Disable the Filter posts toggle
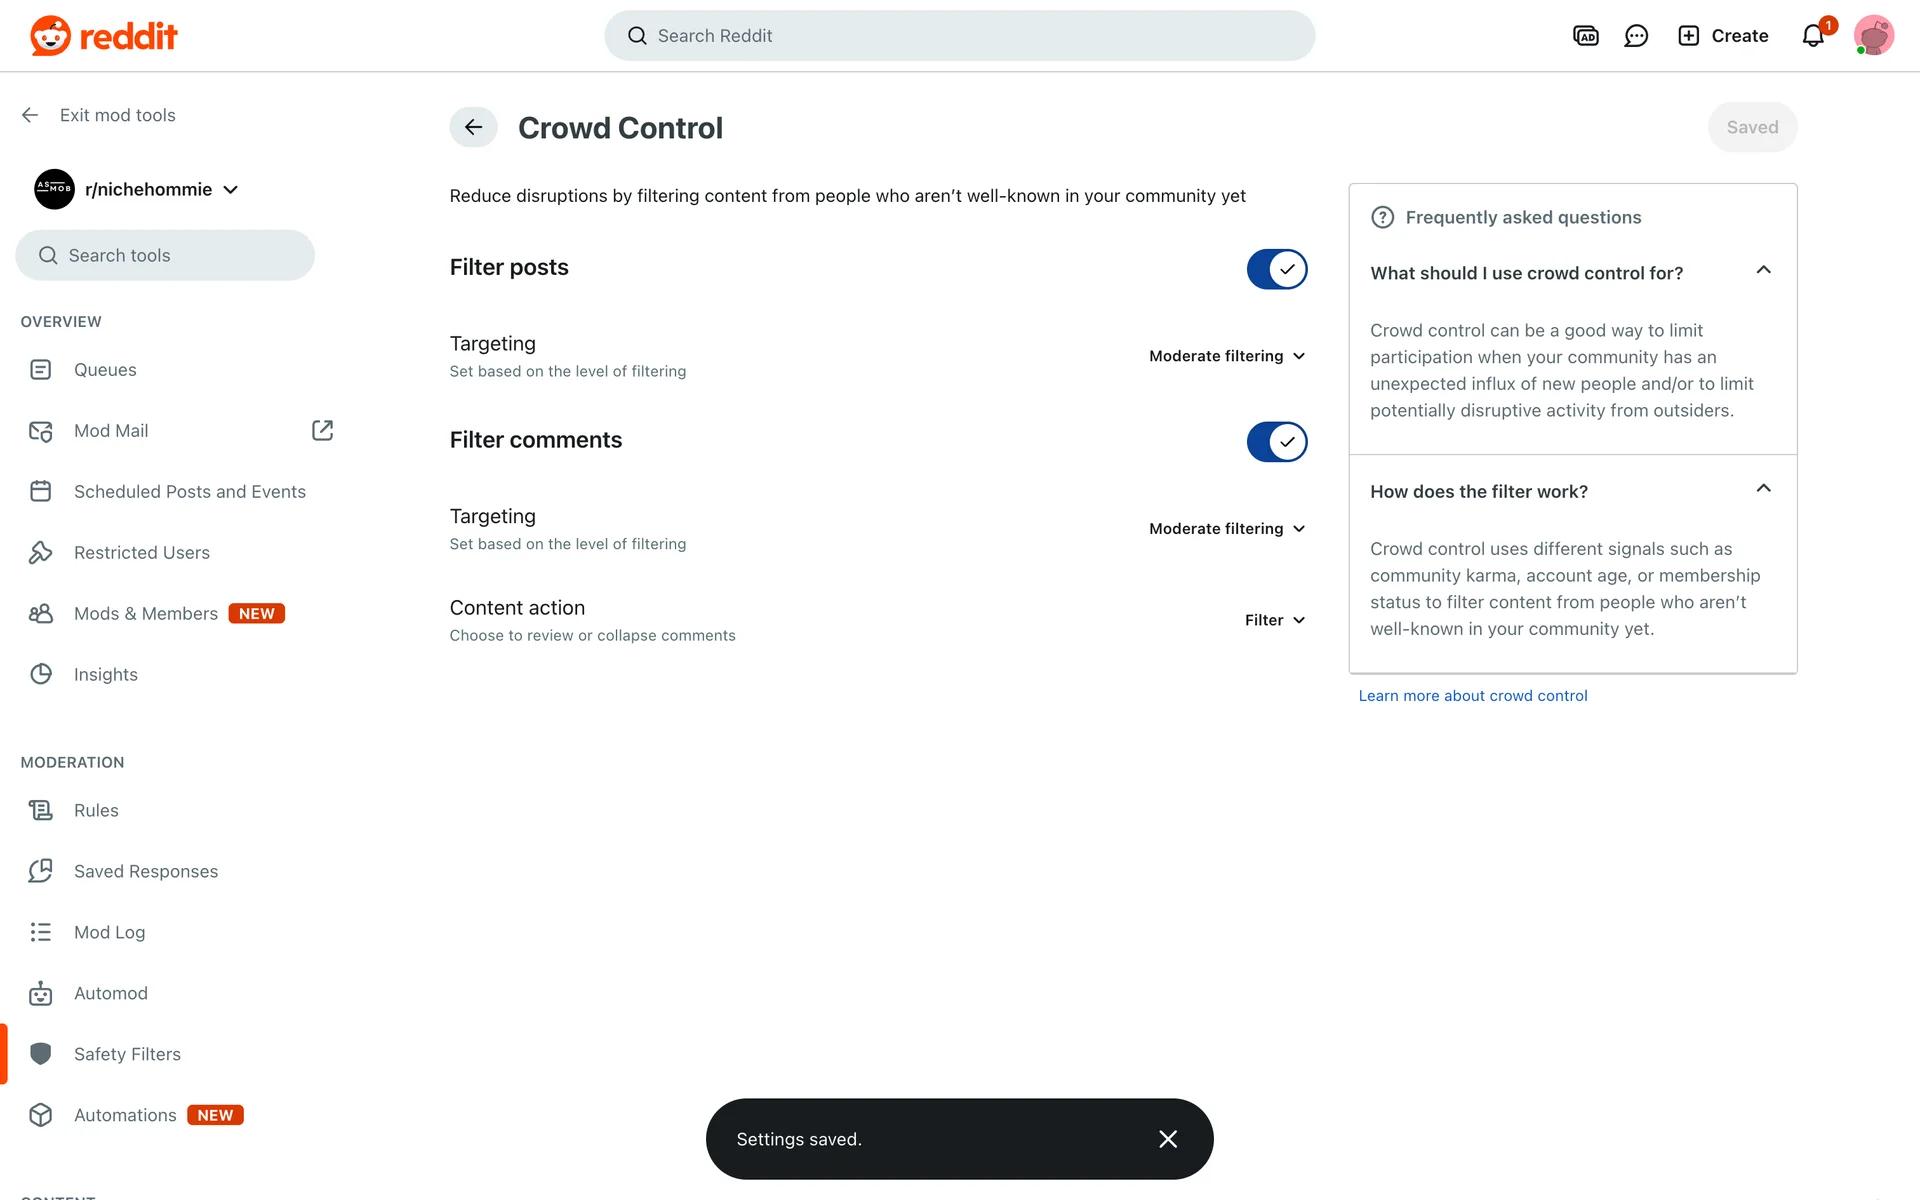Image resolution: width=1920 pixels, height=1200 pixels. [1276, 269]
